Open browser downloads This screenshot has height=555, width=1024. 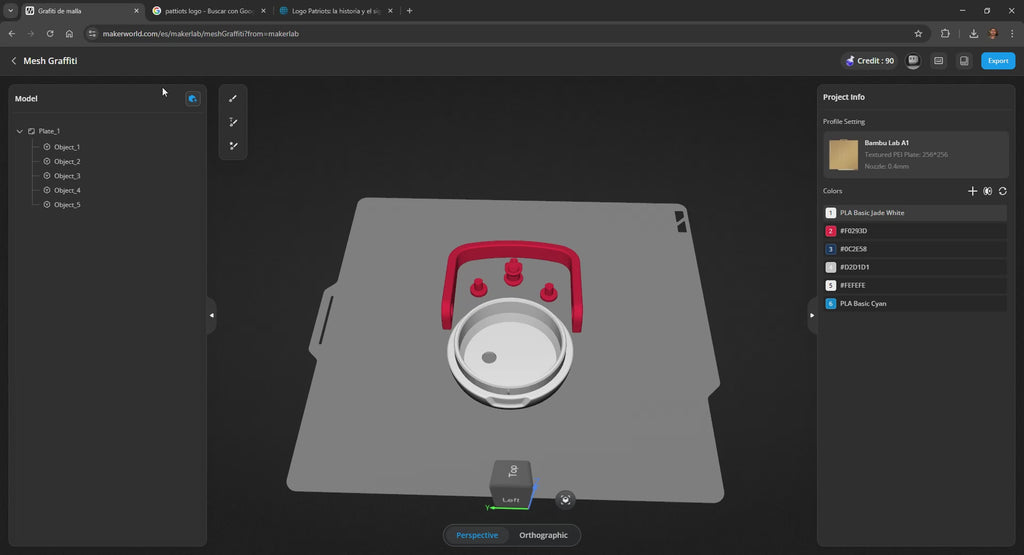pyautogui.click(x=974, y=33)
